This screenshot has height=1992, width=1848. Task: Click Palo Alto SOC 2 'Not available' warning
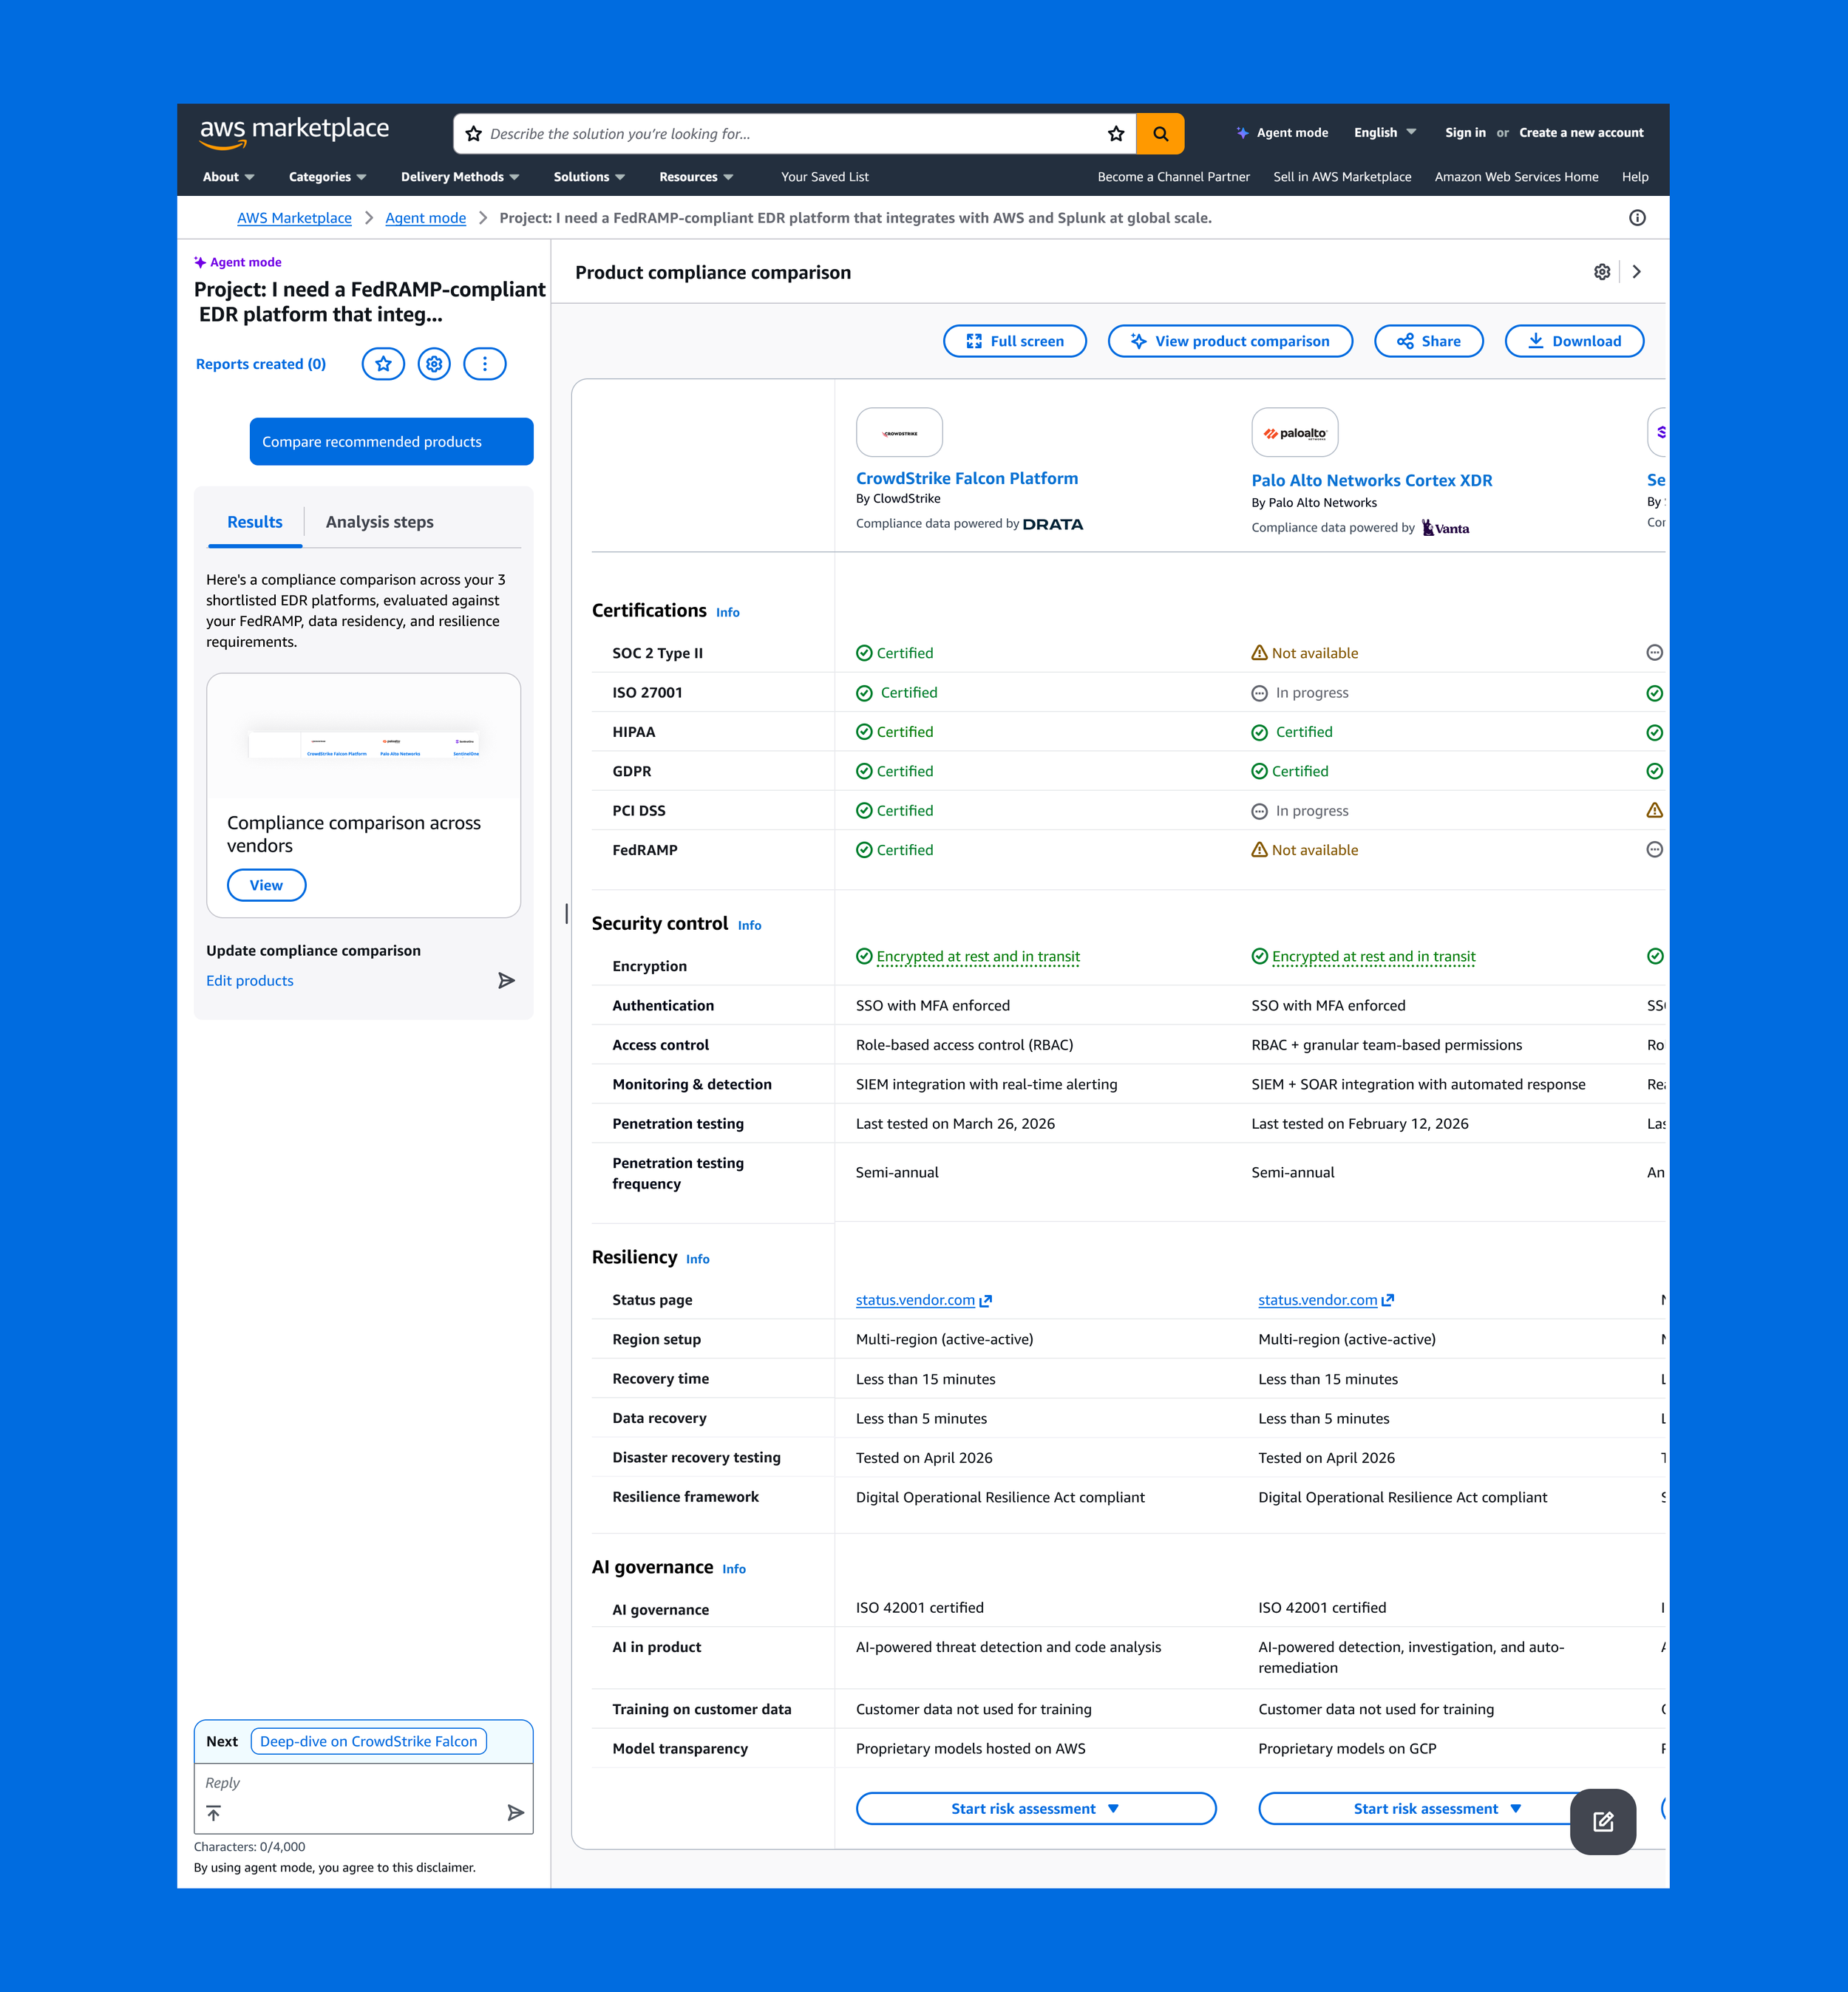(x=1305, y=653)
